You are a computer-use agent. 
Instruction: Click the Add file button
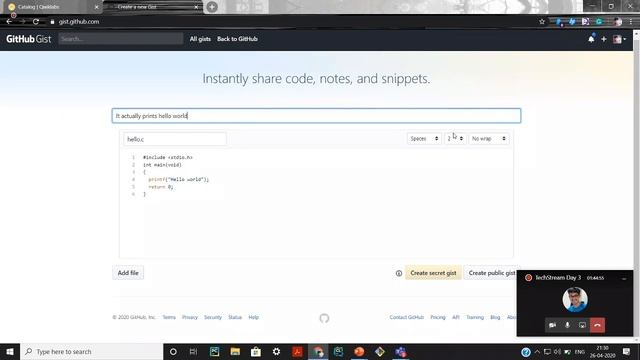[128, 273]
